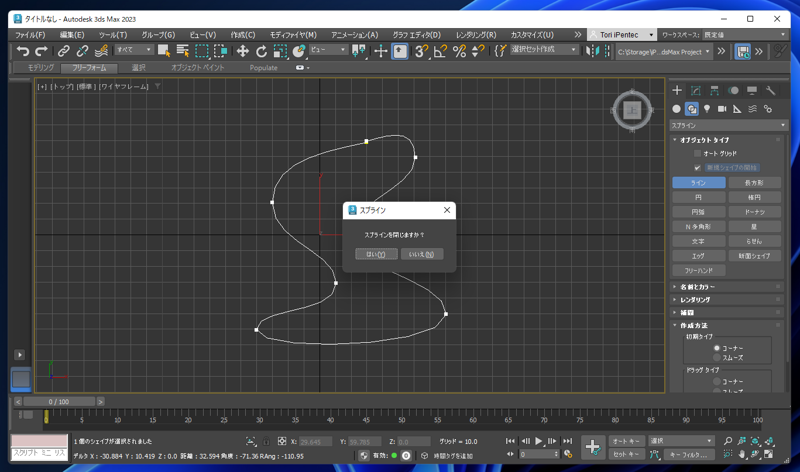
Task: Click the Mirror tool icon
Action: 592,51
